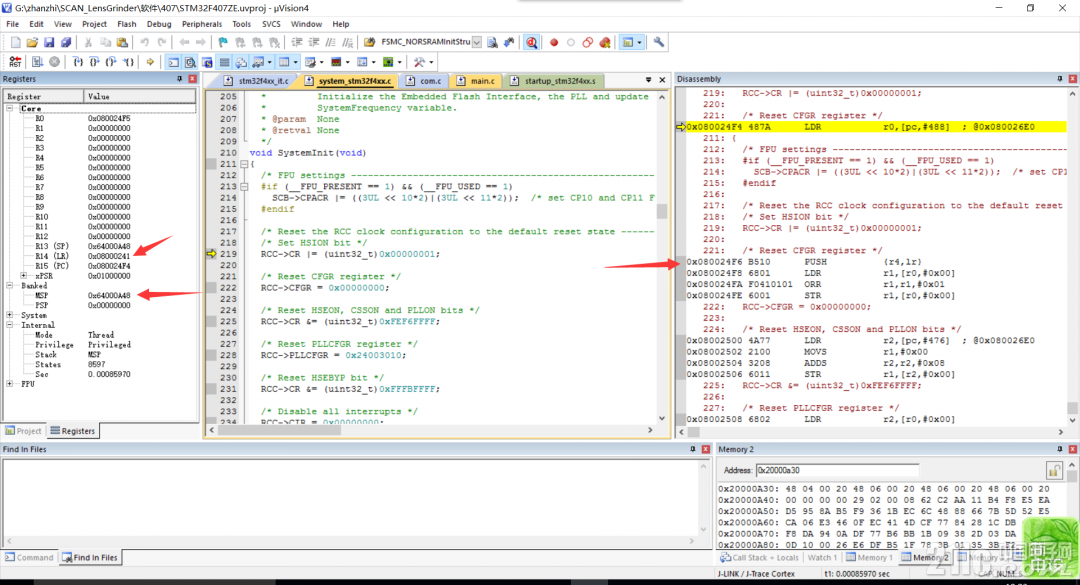Toggle auto-hide pin on Registers panel
Screen dimensions: 1080x585
pos(180,79)
